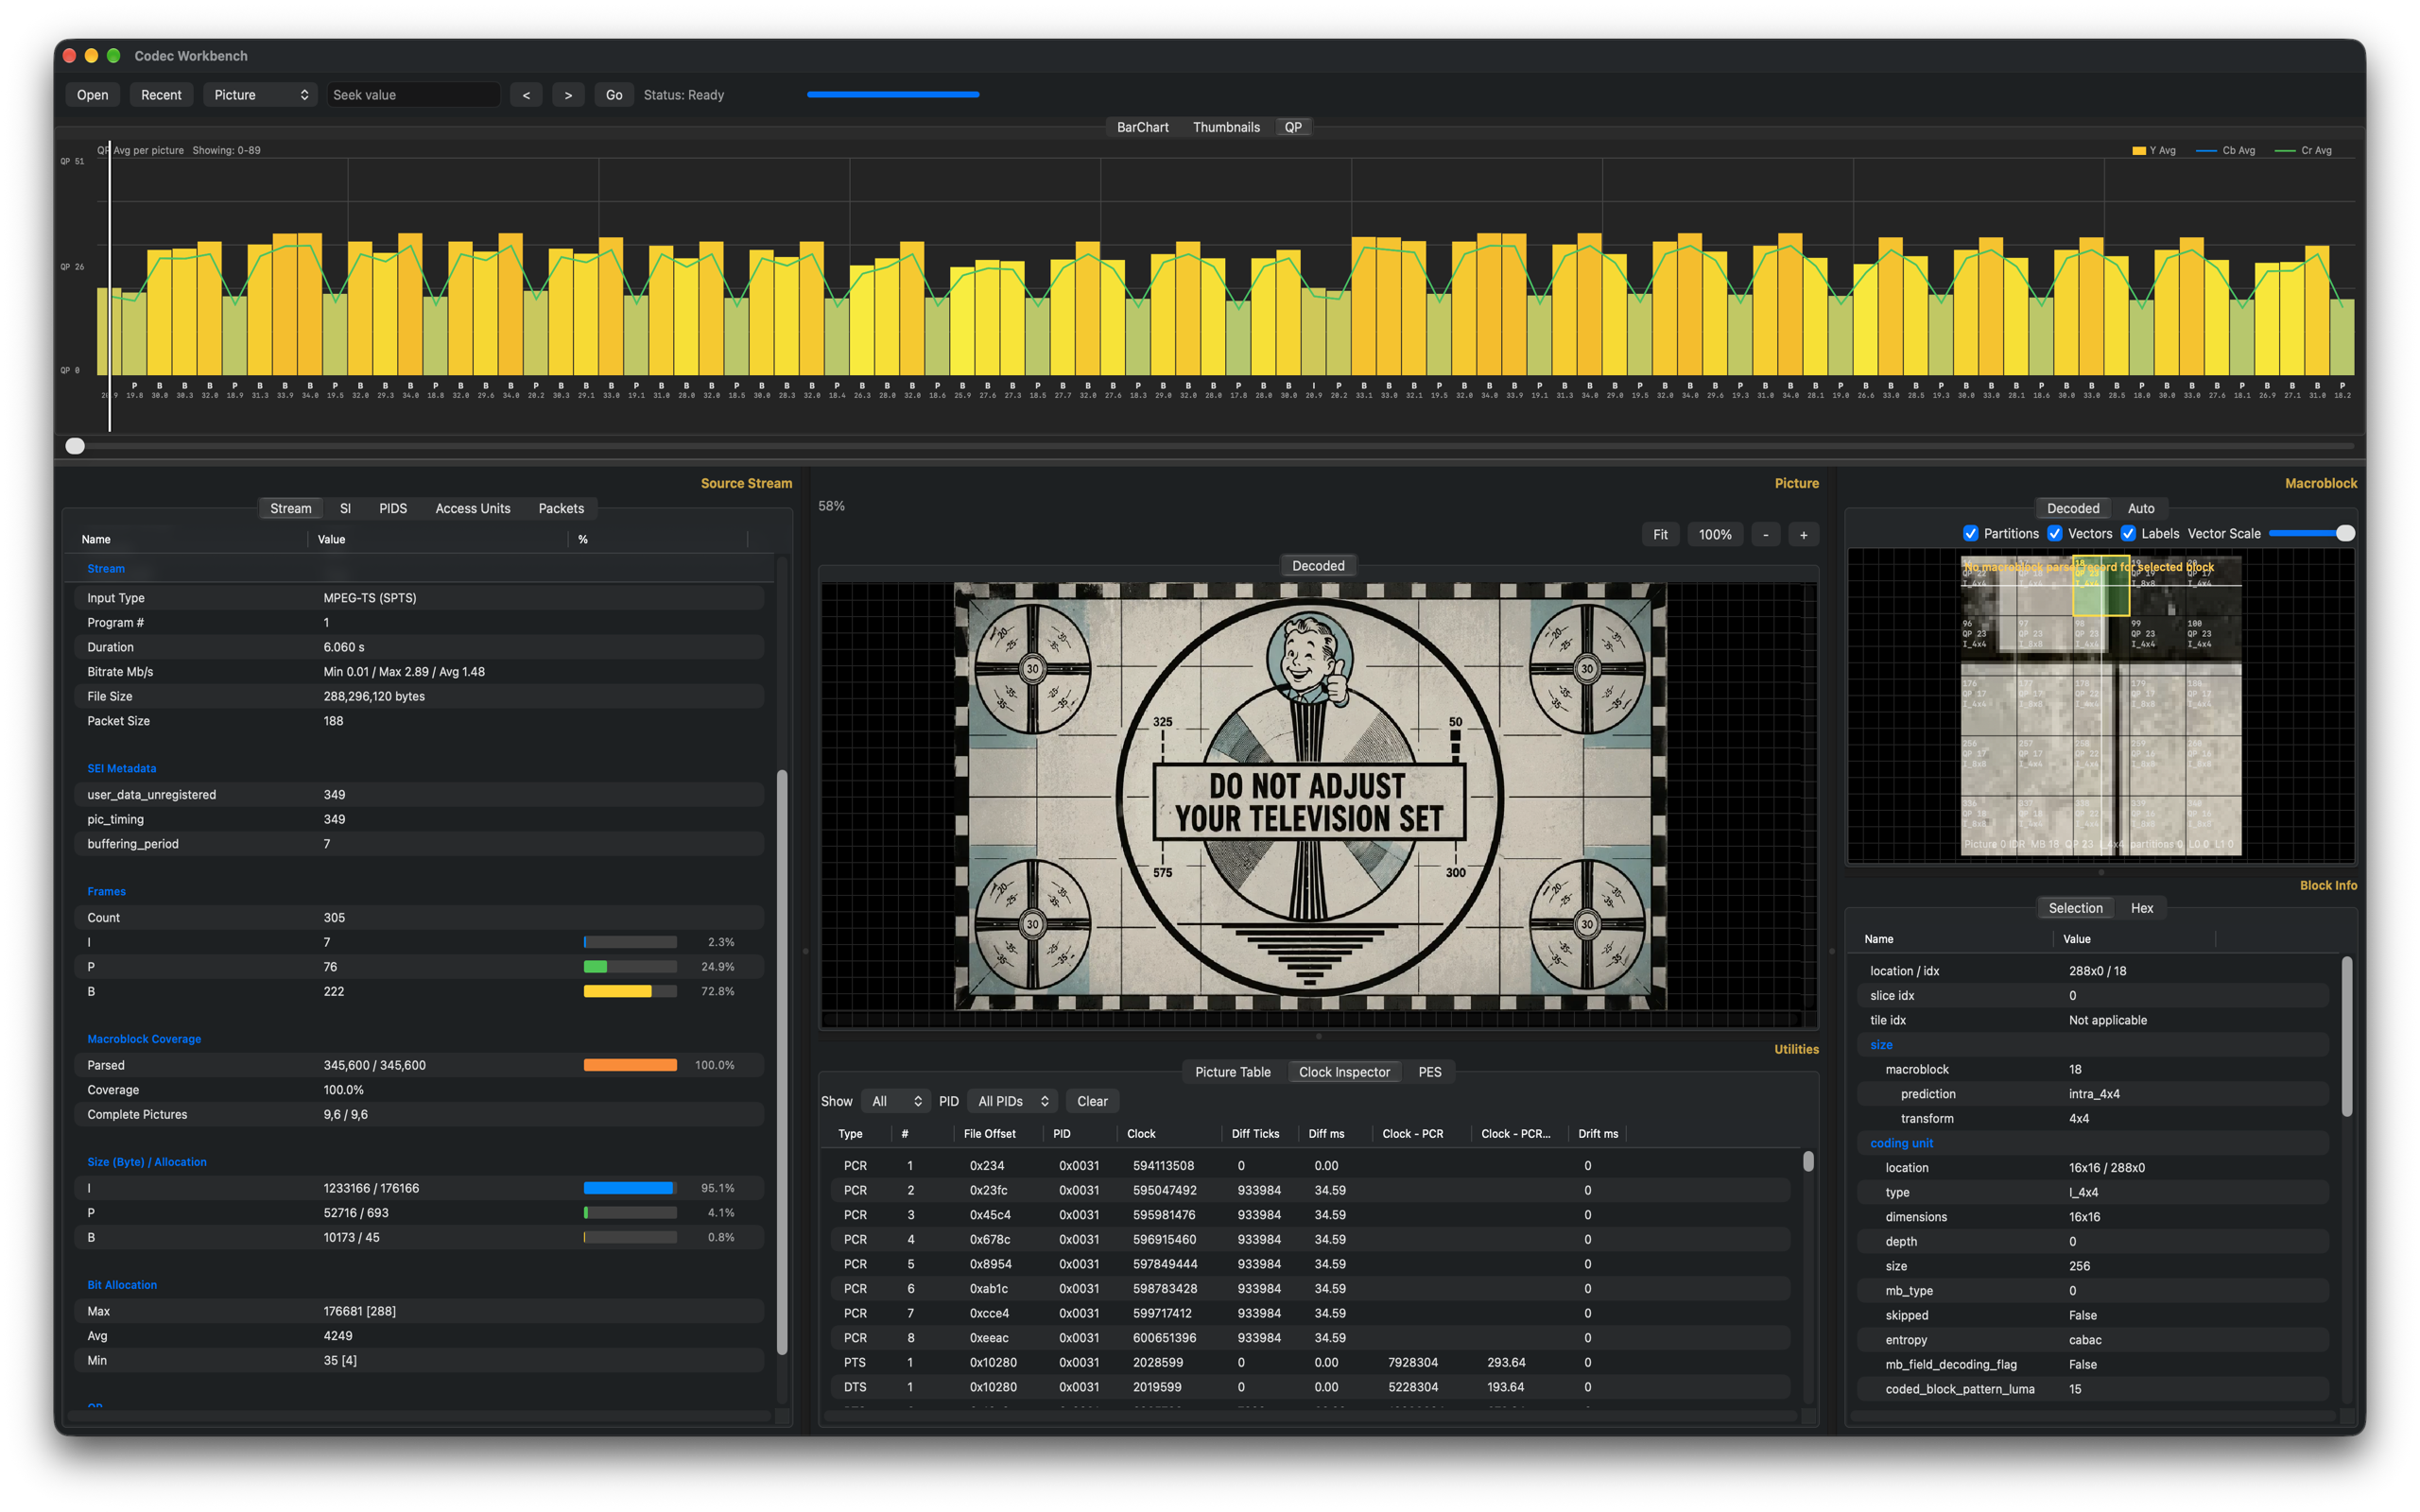This screenshot has height=1512, width=2420.
Task: Open the Picture Table tab
Action: click(1233, 1072)
